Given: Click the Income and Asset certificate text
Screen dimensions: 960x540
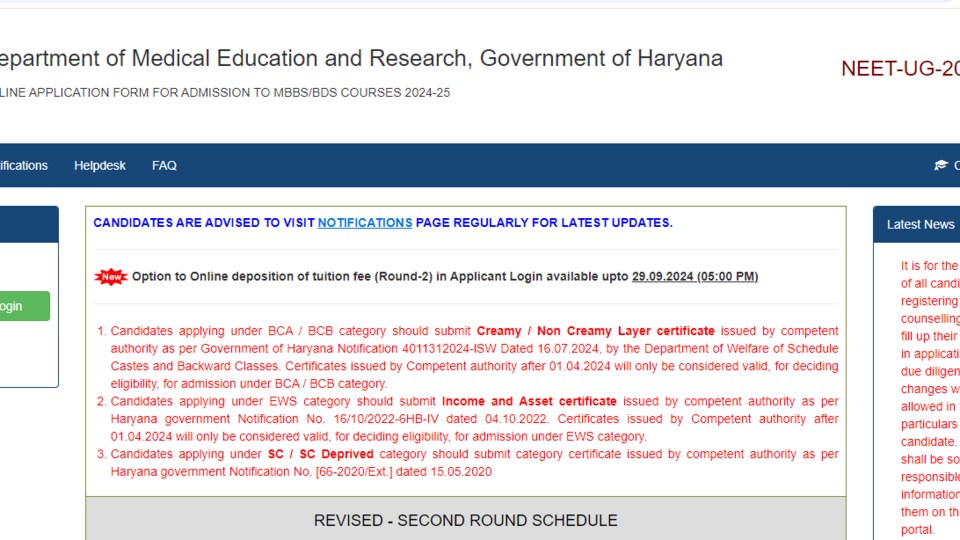Looking at the screenshot, I should pyautogui.click(x=529, y=402).
